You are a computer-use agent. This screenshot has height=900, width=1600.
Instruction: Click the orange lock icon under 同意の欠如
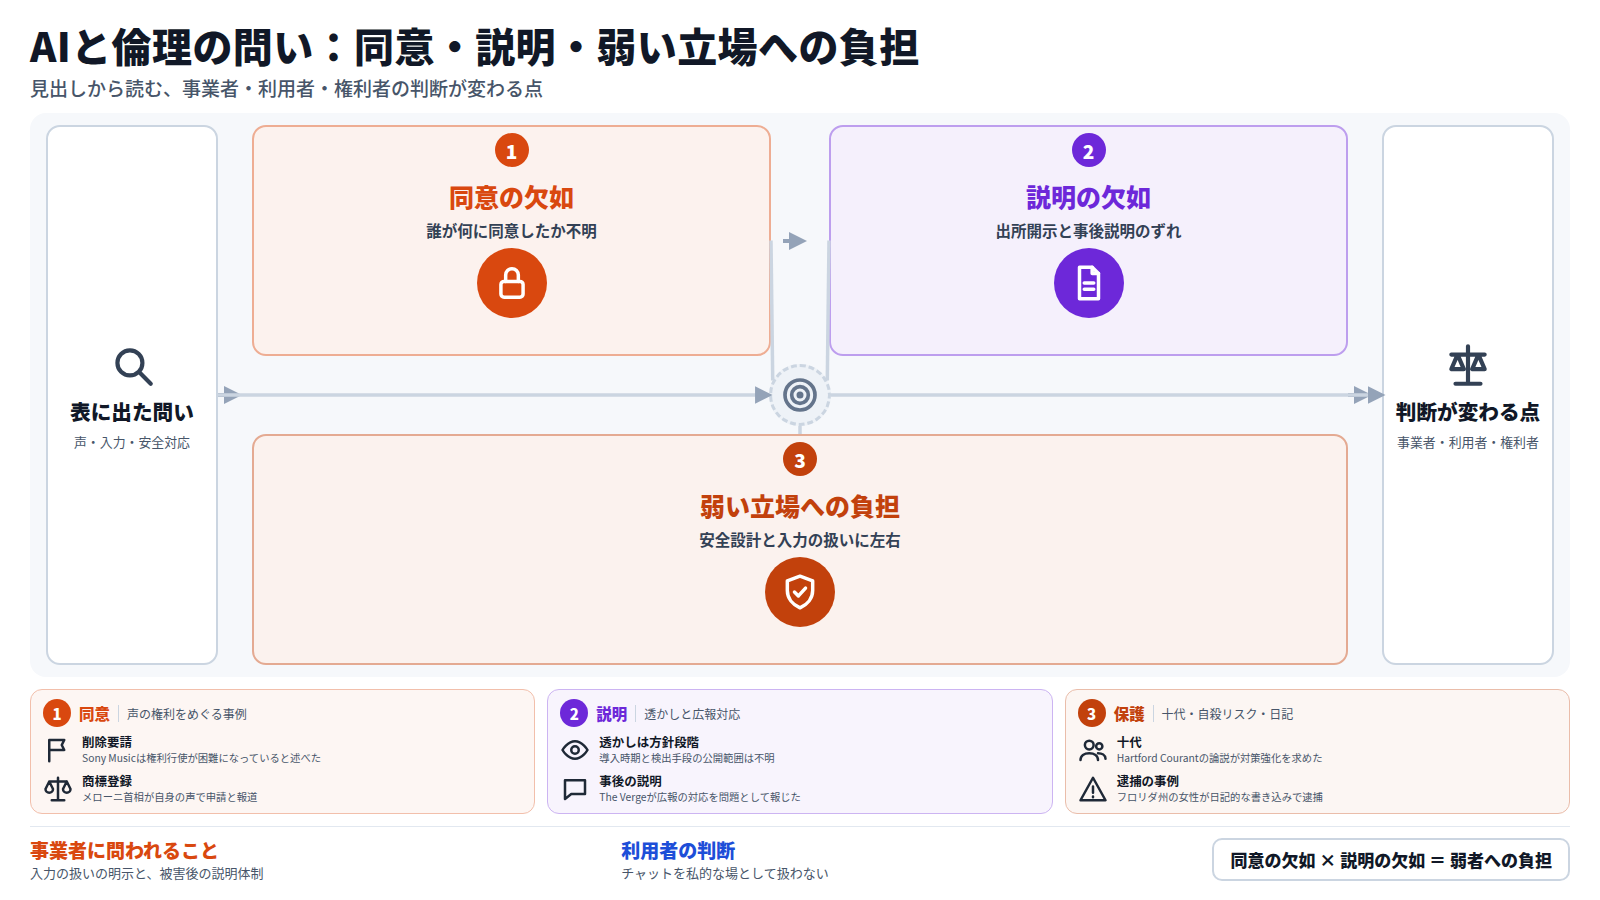tap(512, 283)
